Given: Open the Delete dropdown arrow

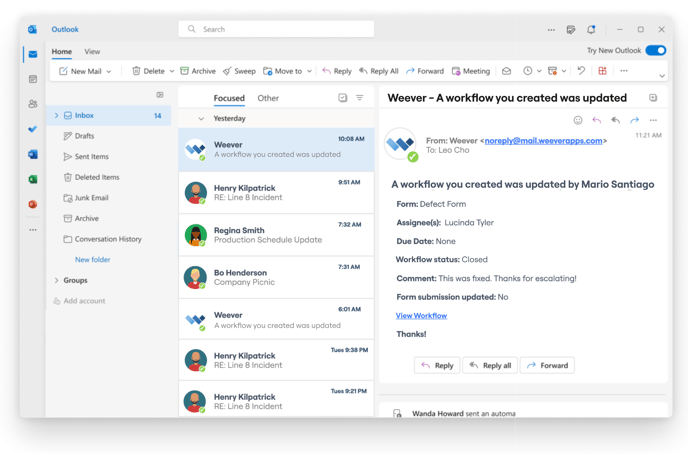Looking at the screenshot, I should coord(172,72).
